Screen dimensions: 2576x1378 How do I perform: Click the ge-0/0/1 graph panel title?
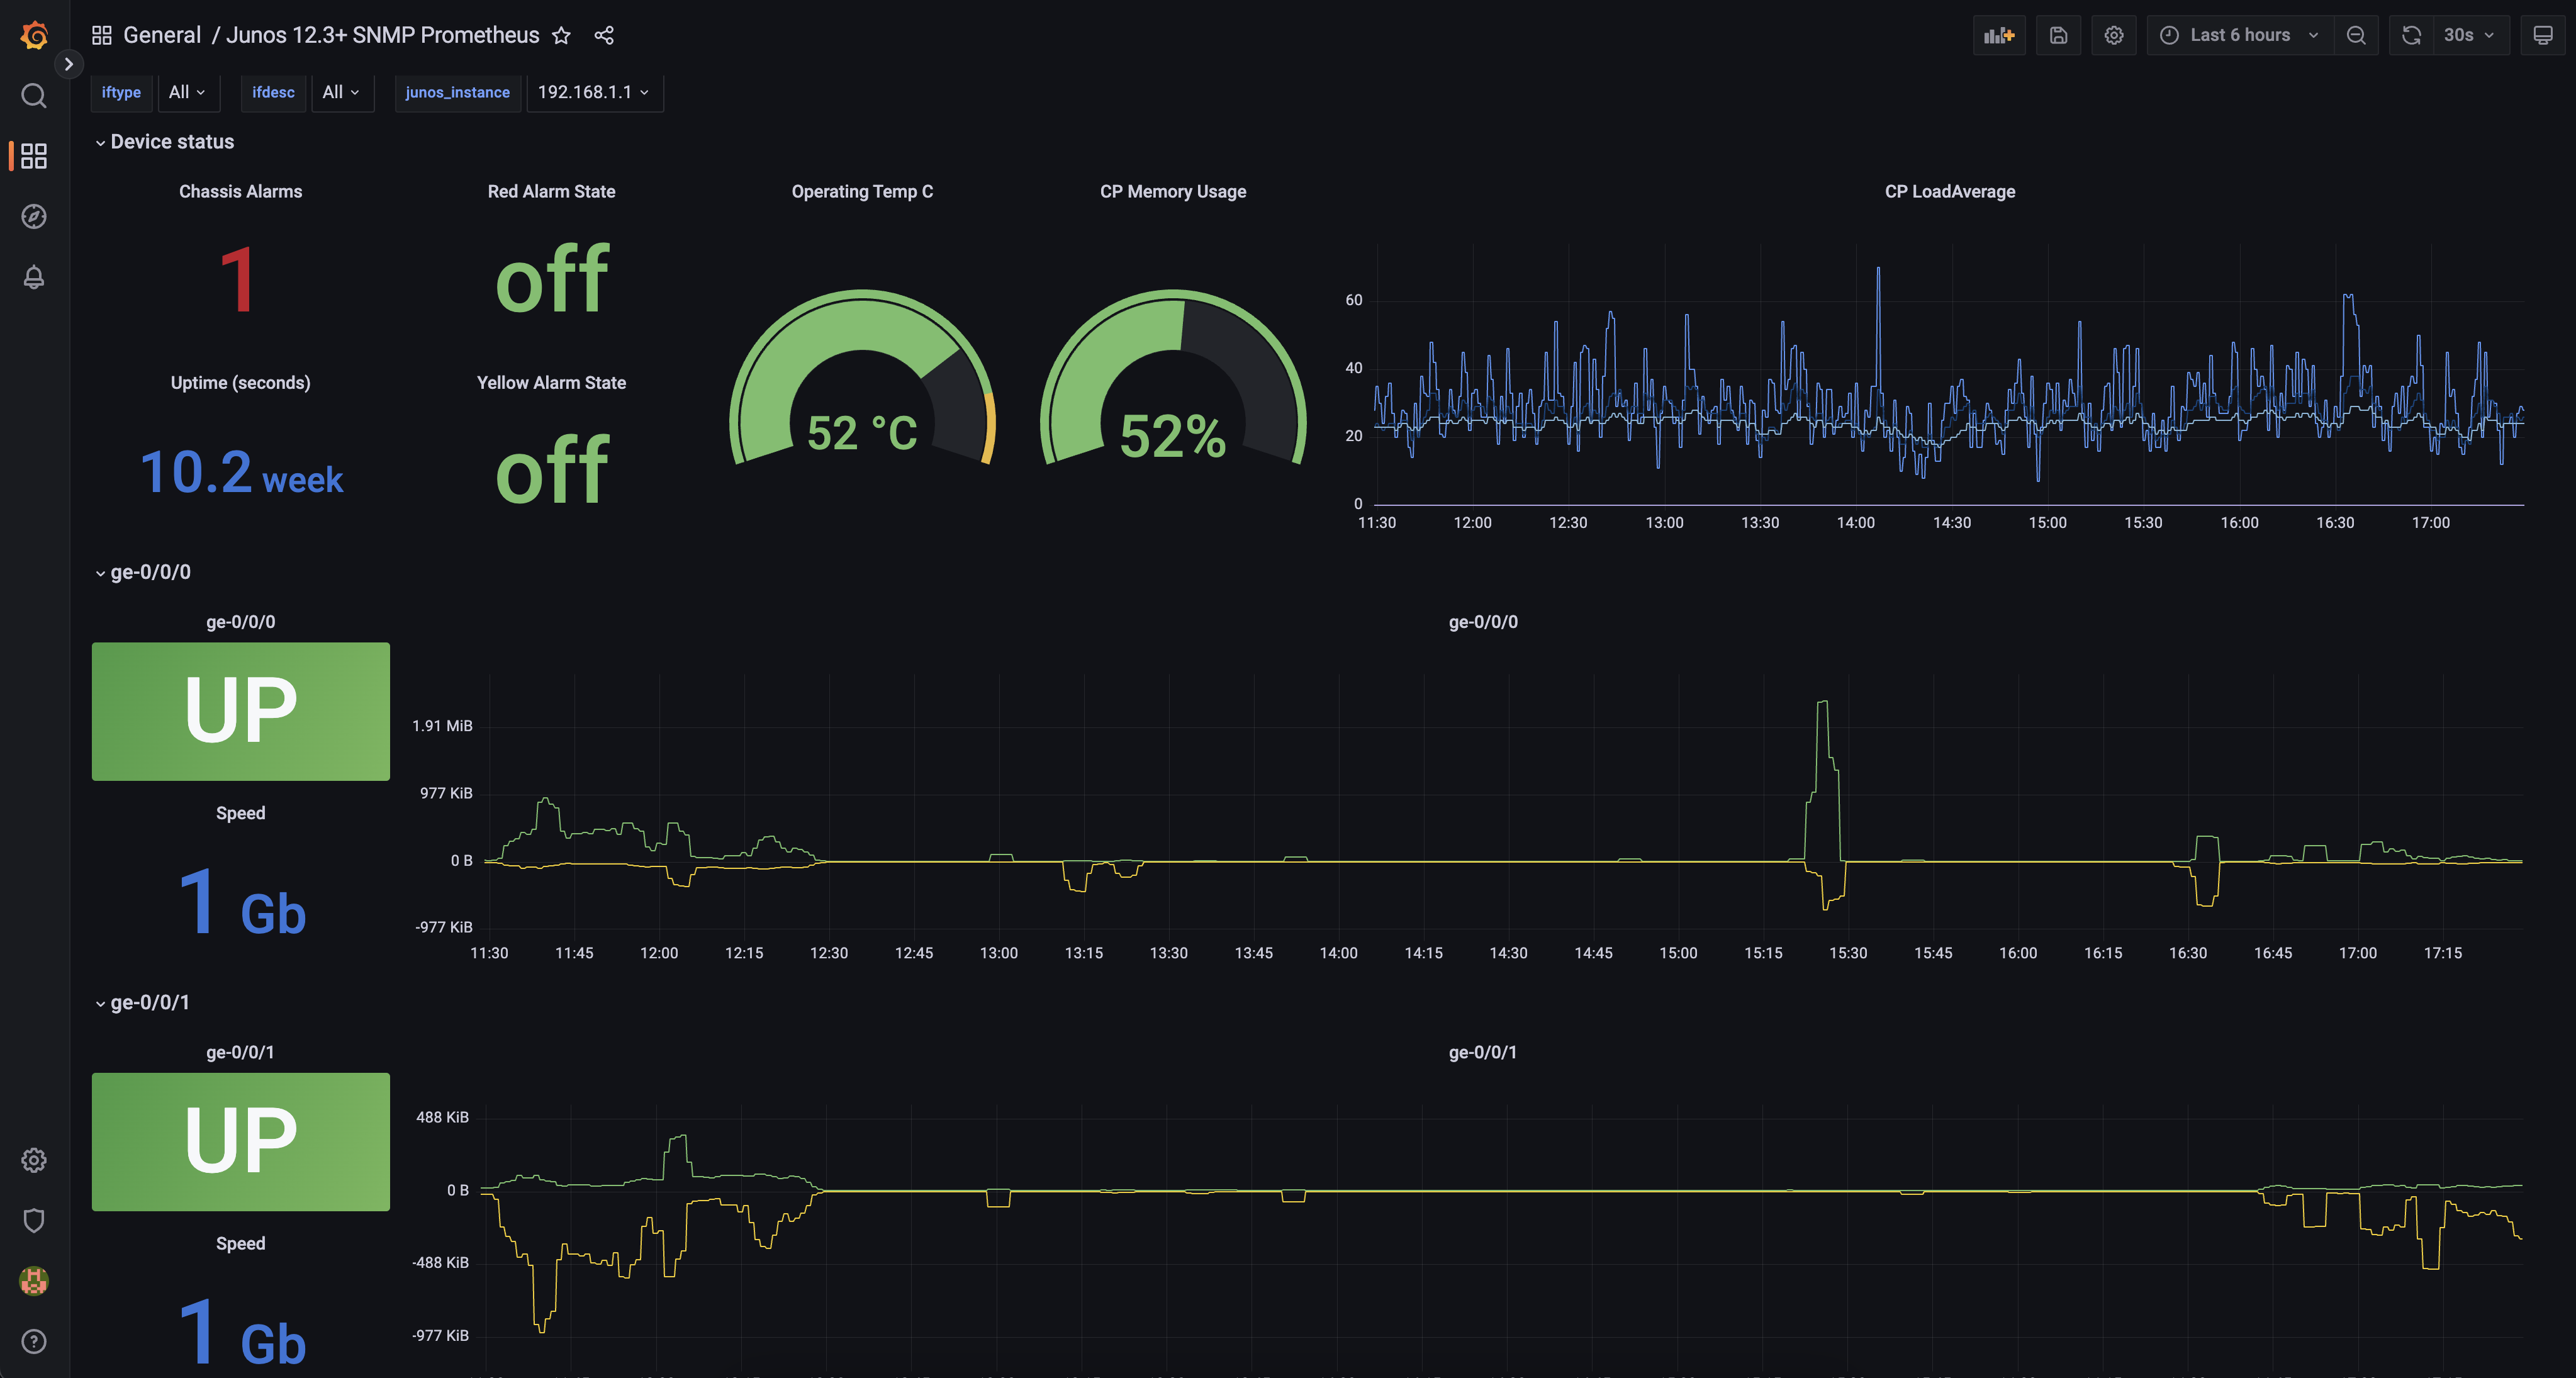click(1483, 1052)
